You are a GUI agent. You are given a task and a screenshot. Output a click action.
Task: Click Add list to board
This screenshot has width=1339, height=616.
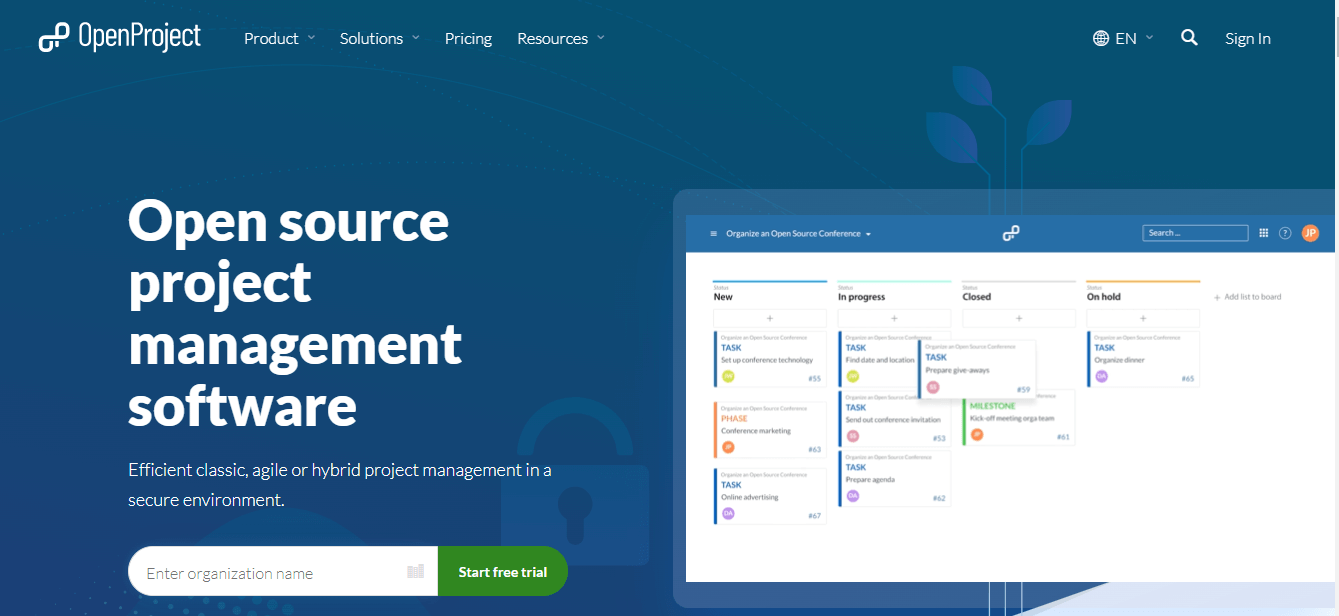tap(1247, 297)
